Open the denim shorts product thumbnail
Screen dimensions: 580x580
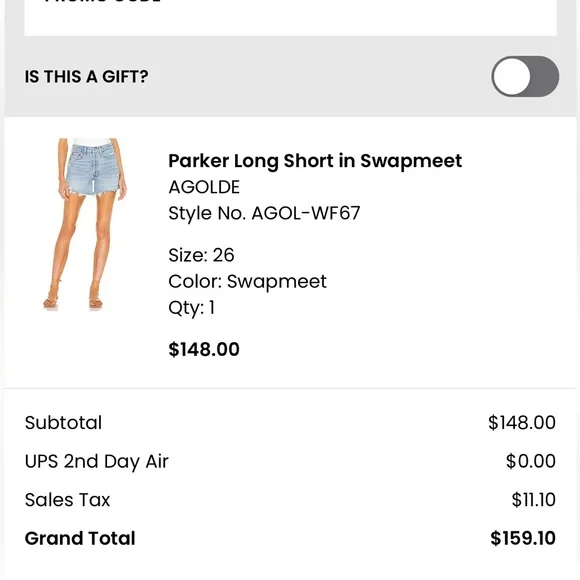pos(85,224)
